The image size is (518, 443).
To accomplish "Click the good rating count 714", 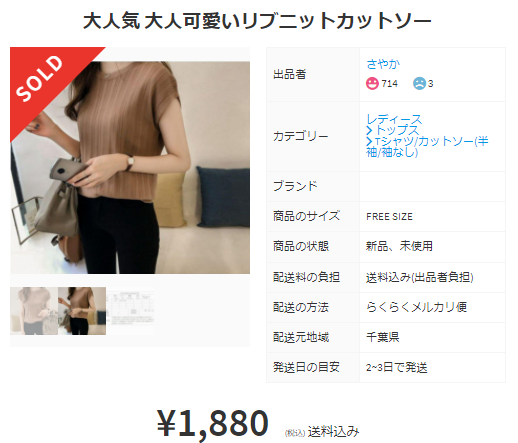I will point(389,84).
